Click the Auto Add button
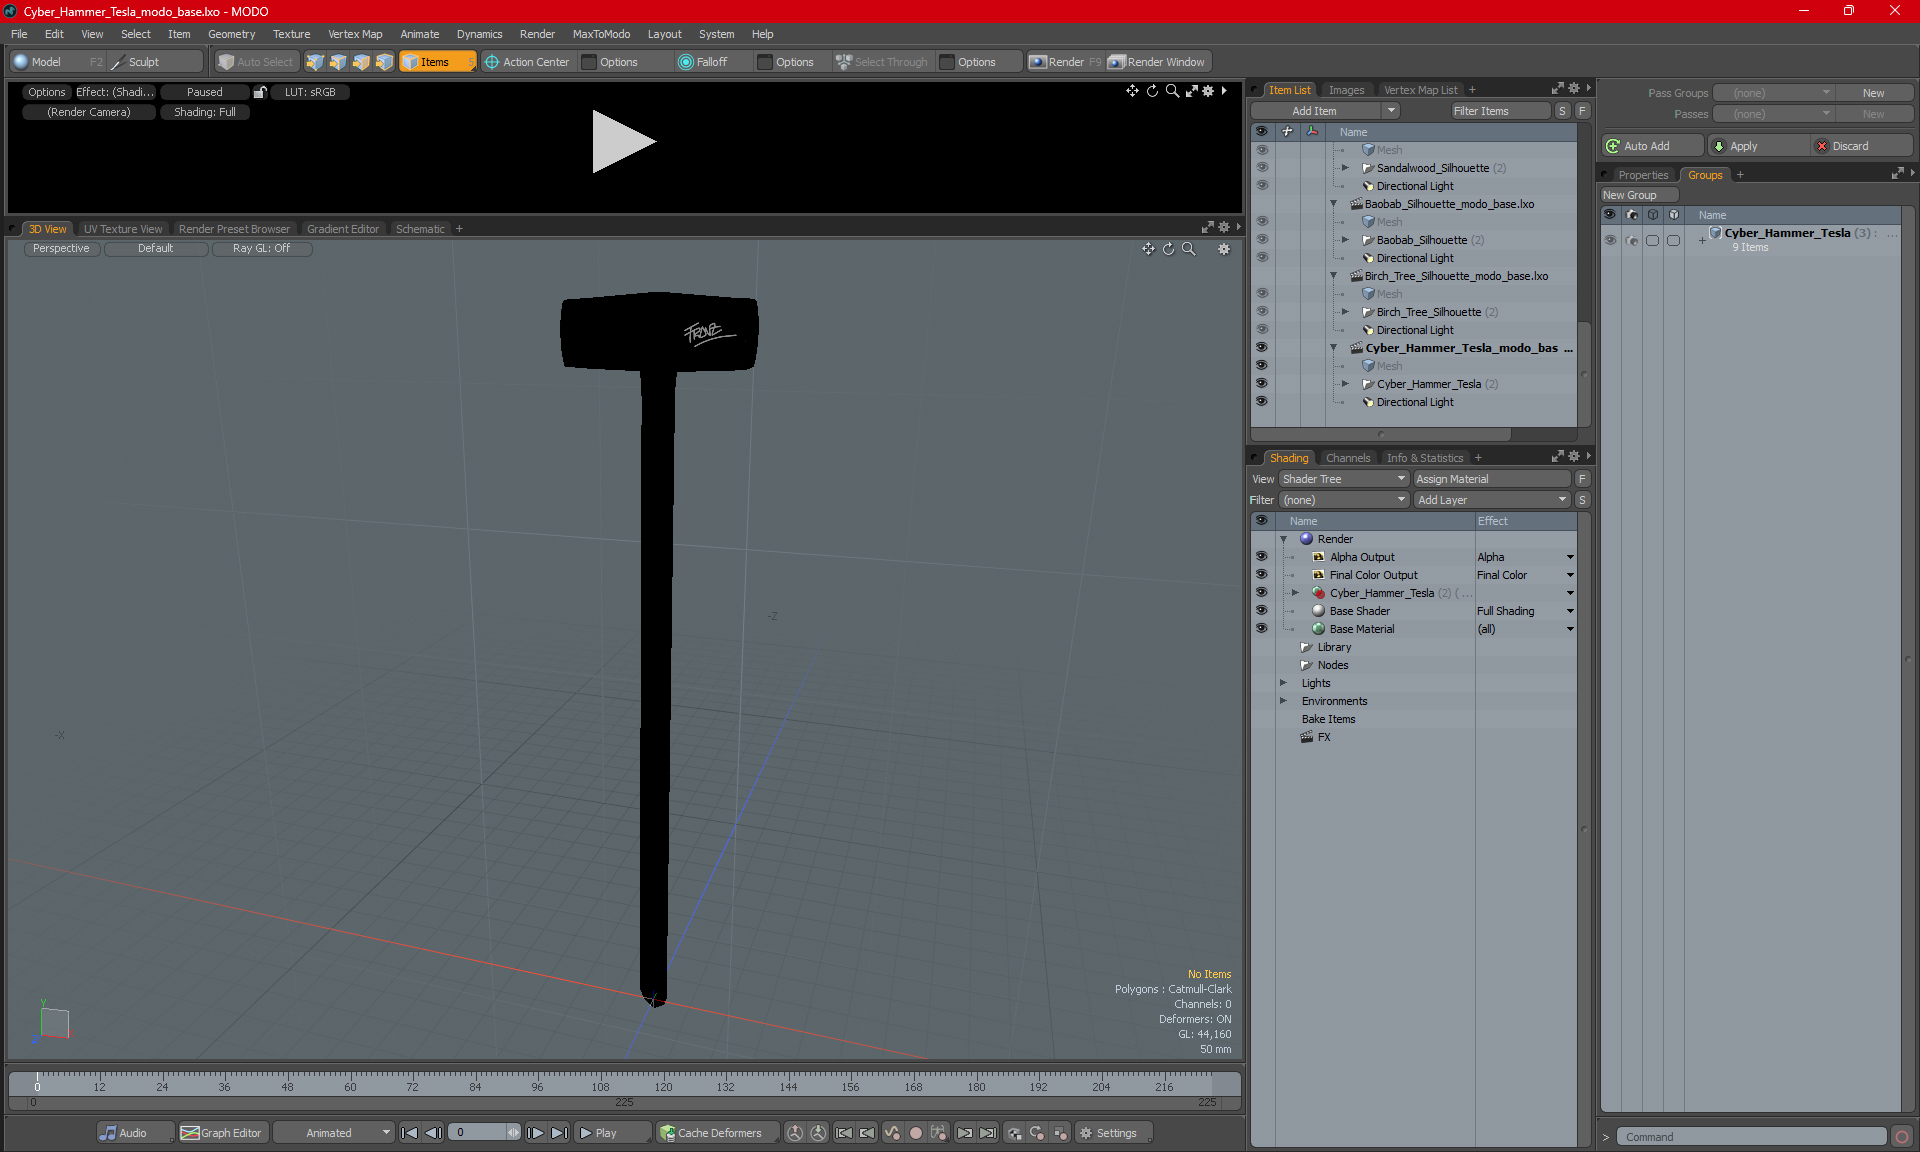This screenshot has height=1152, width=1920. 1652,146
